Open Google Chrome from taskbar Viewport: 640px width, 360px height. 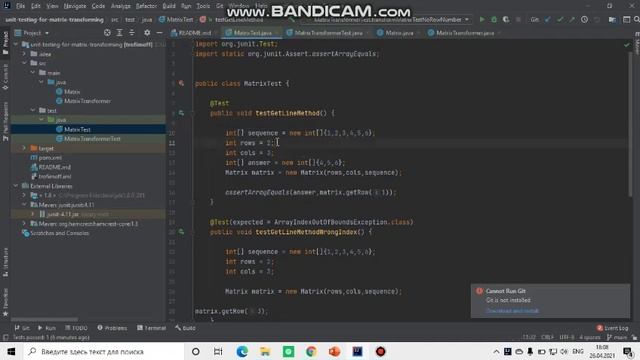311,351
